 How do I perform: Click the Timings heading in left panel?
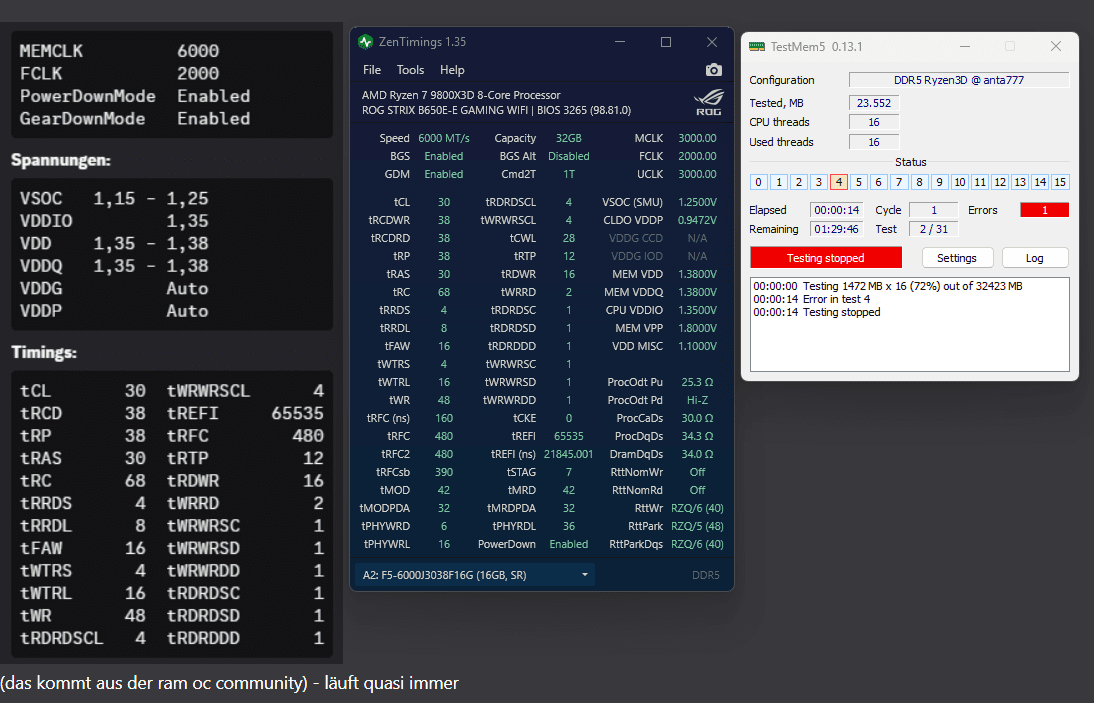(x=44, y=352)
